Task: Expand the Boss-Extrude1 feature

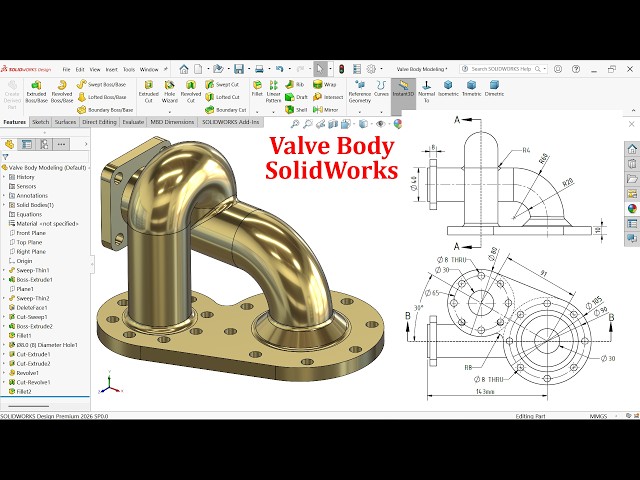Action: (4, 280)
